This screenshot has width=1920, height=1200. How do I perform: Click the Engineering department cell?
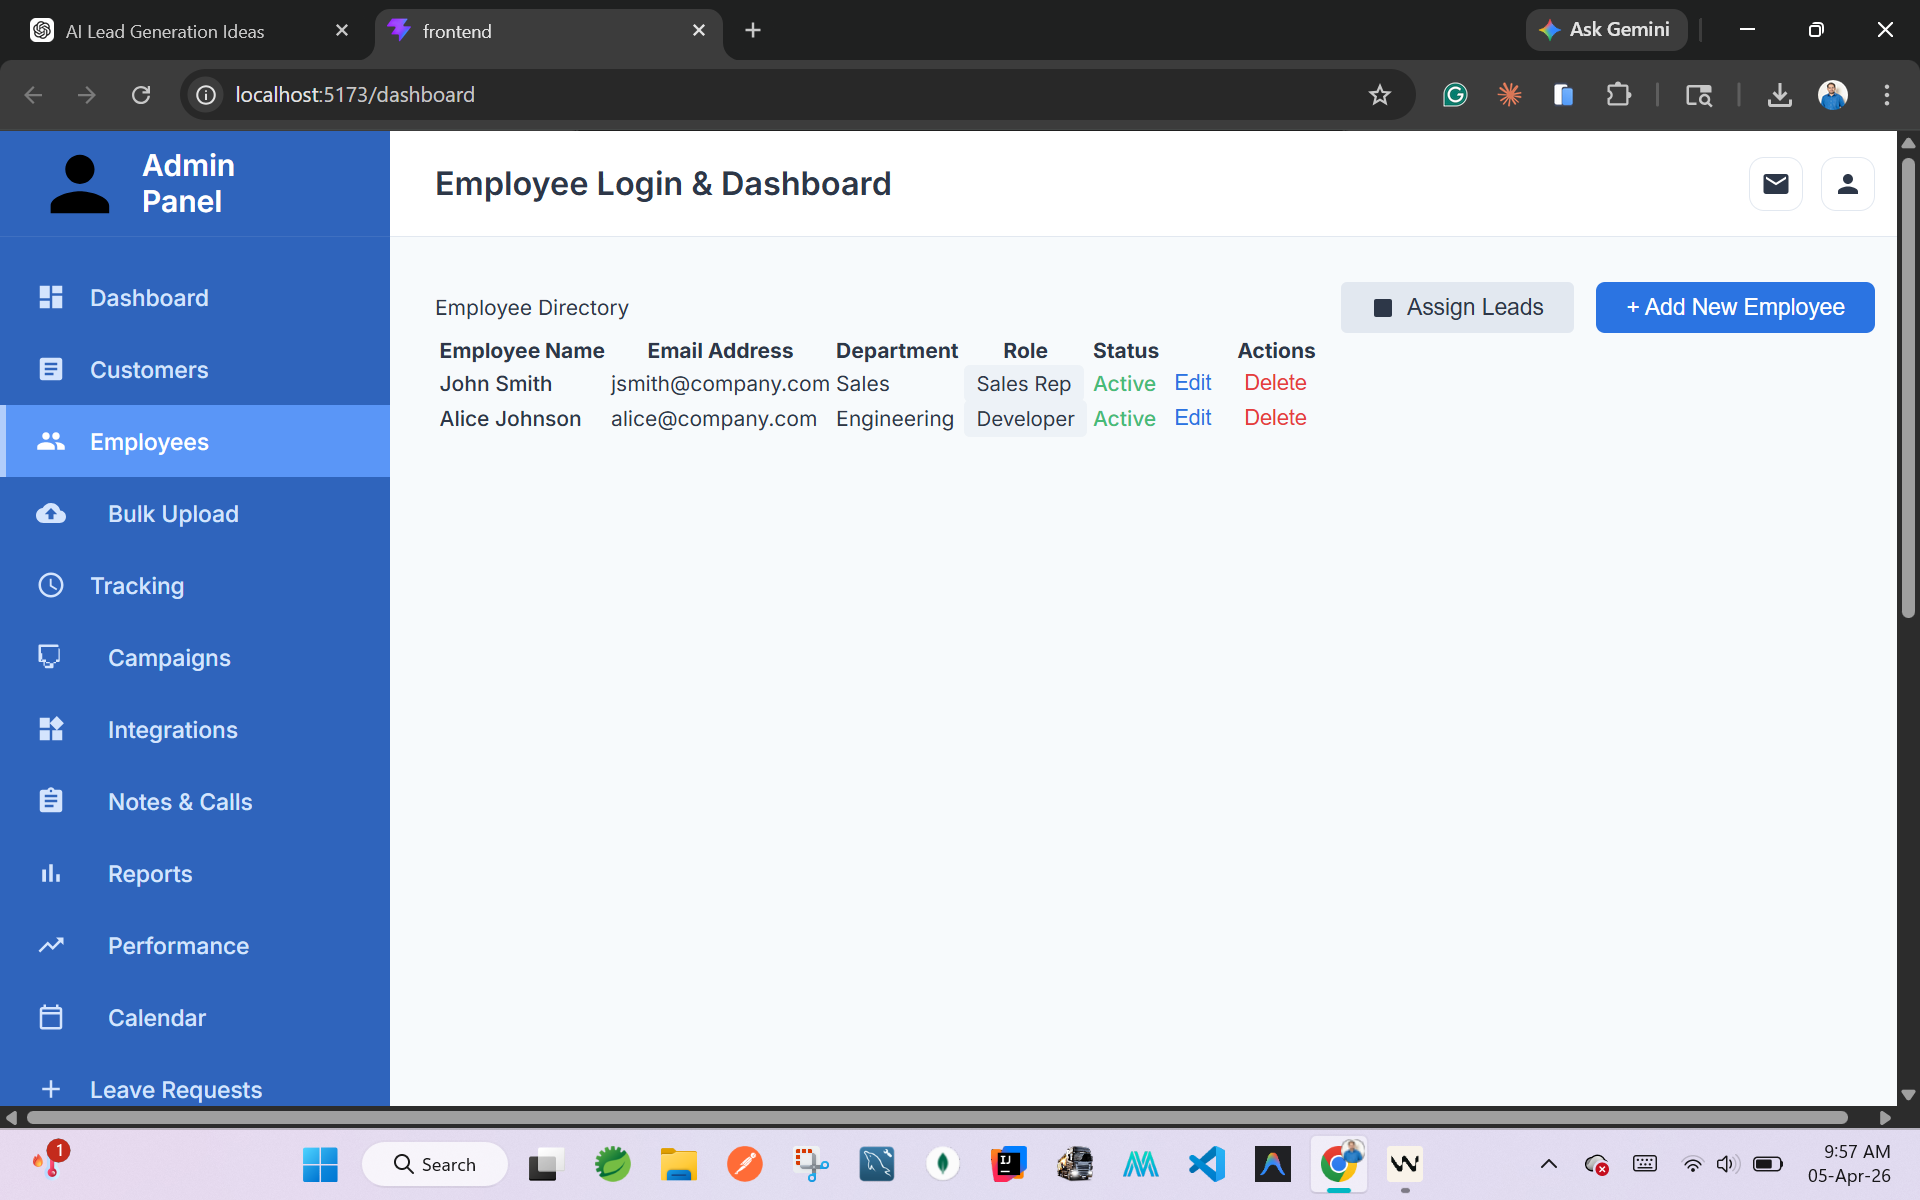click(895, 419)
